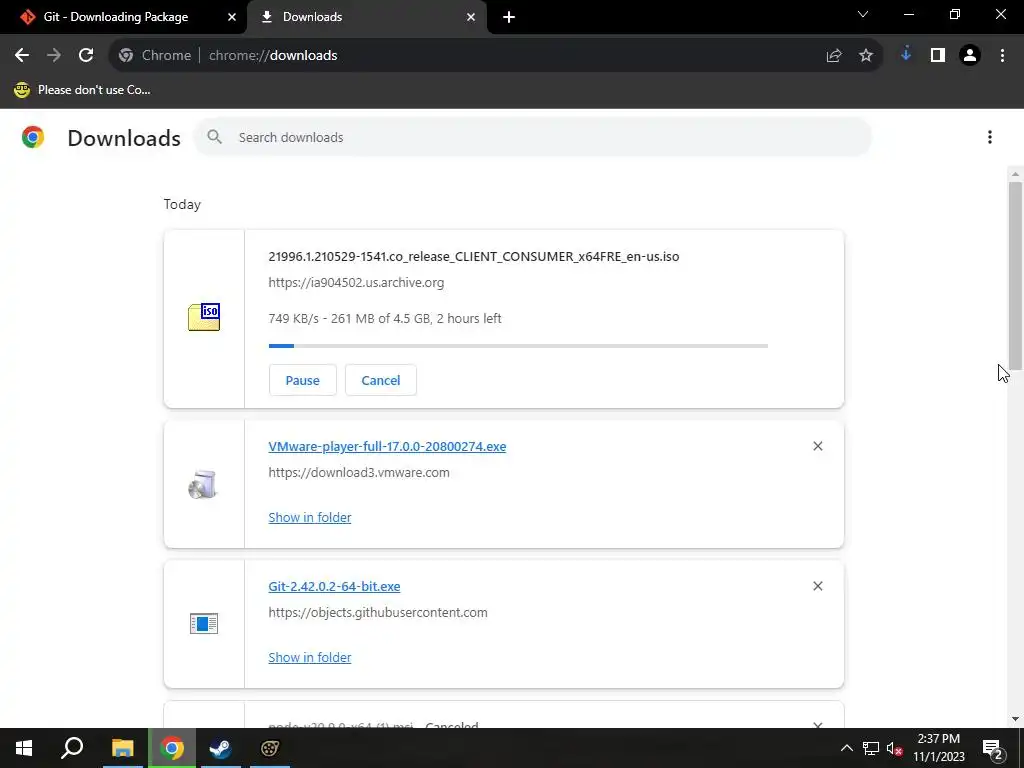Viewport: 1024px width, 768px height.
Task: Open the Downloads page more-actions menu
Action: tap(990, 137)
